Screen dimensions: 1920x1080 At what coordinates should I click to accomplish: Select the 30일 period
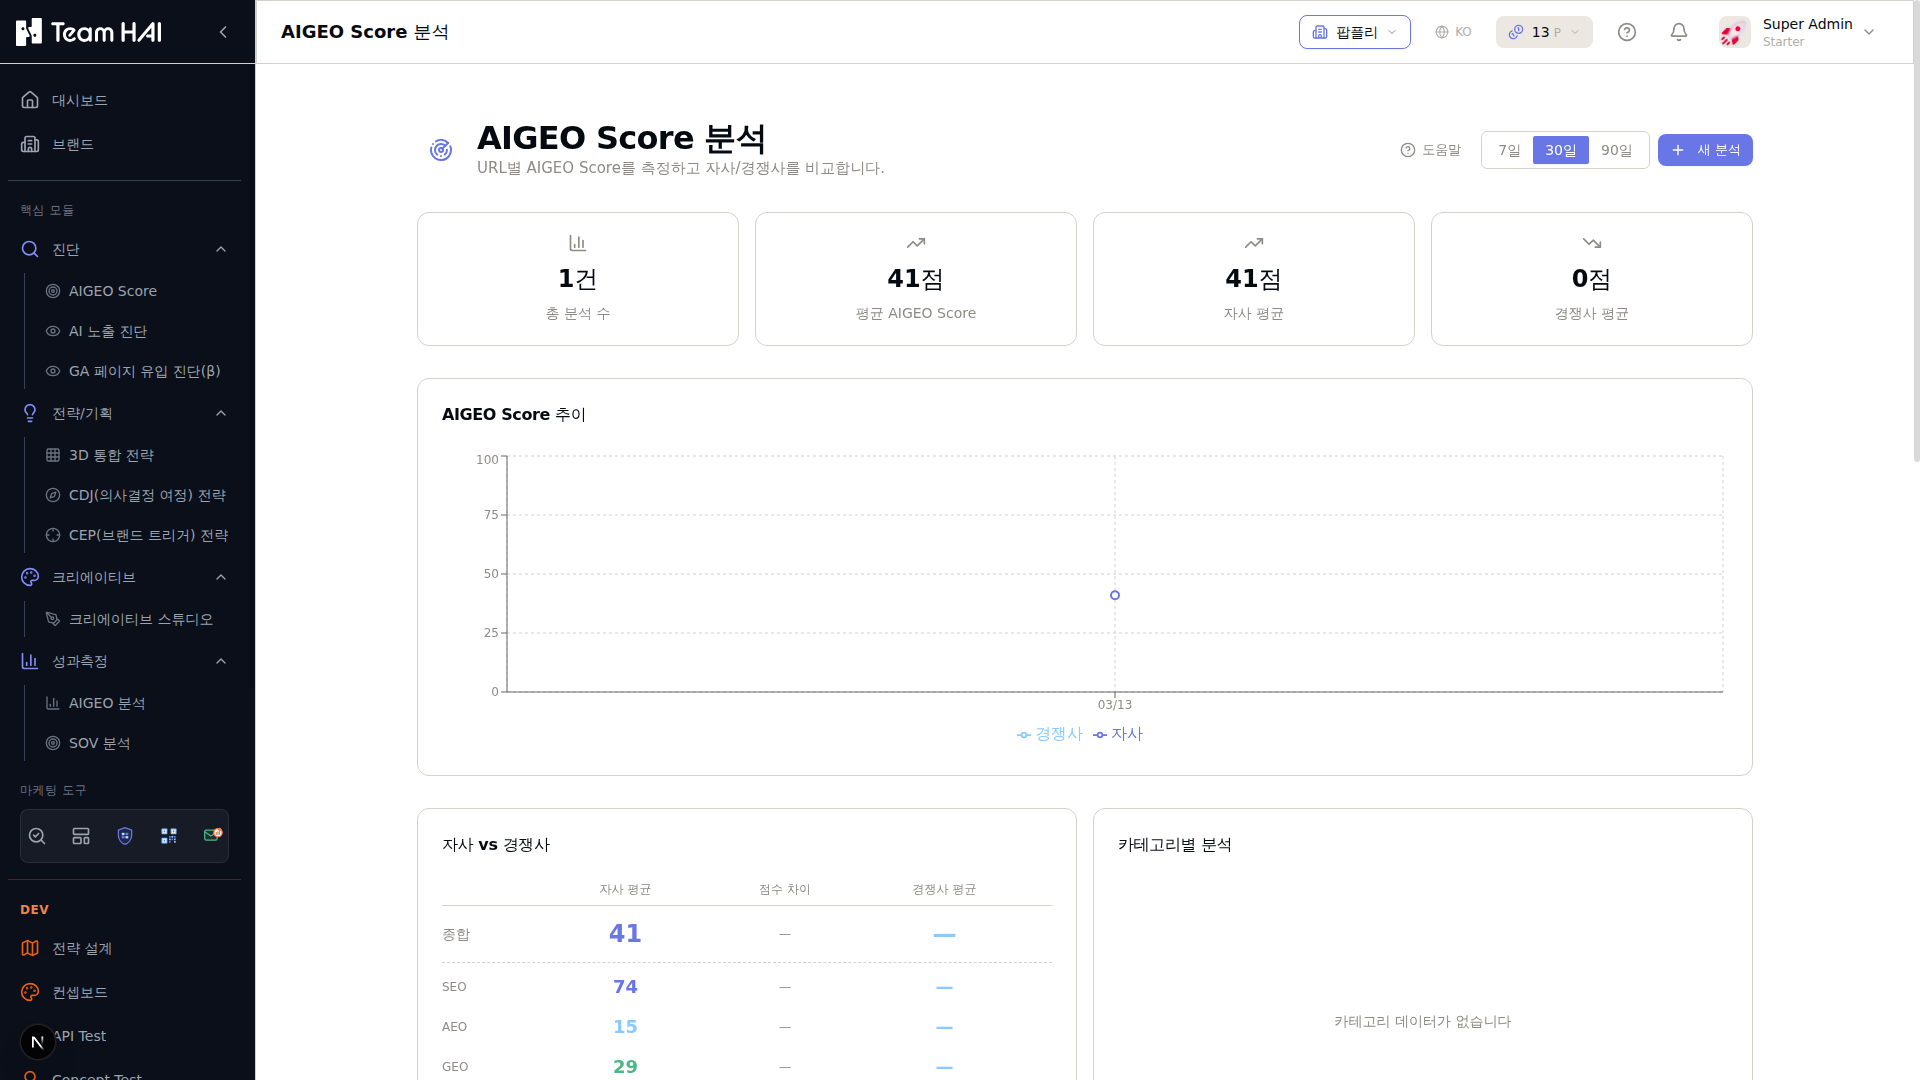tap(1560, 150)
